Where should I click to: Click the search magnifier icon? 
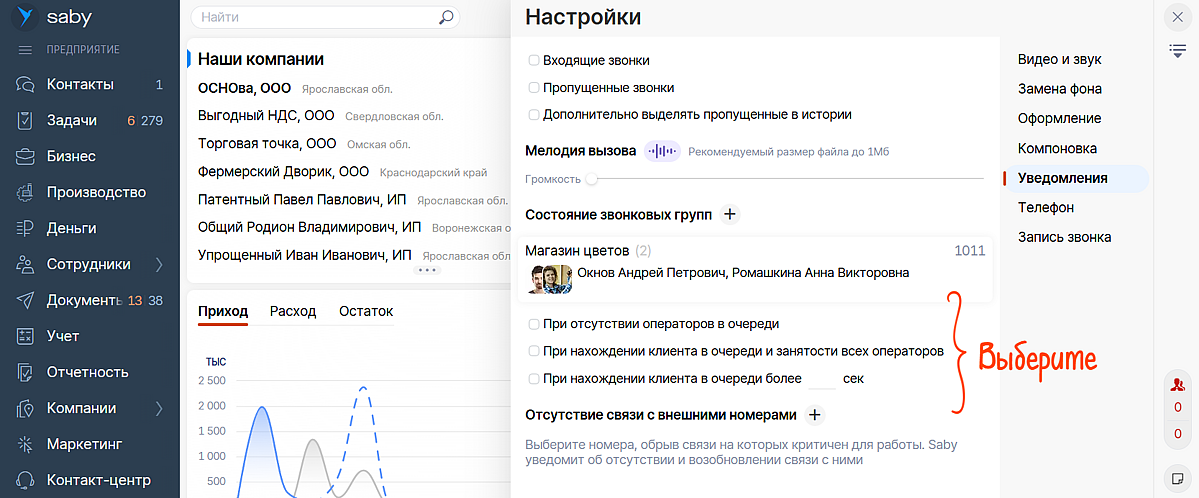tap(446, 17)
